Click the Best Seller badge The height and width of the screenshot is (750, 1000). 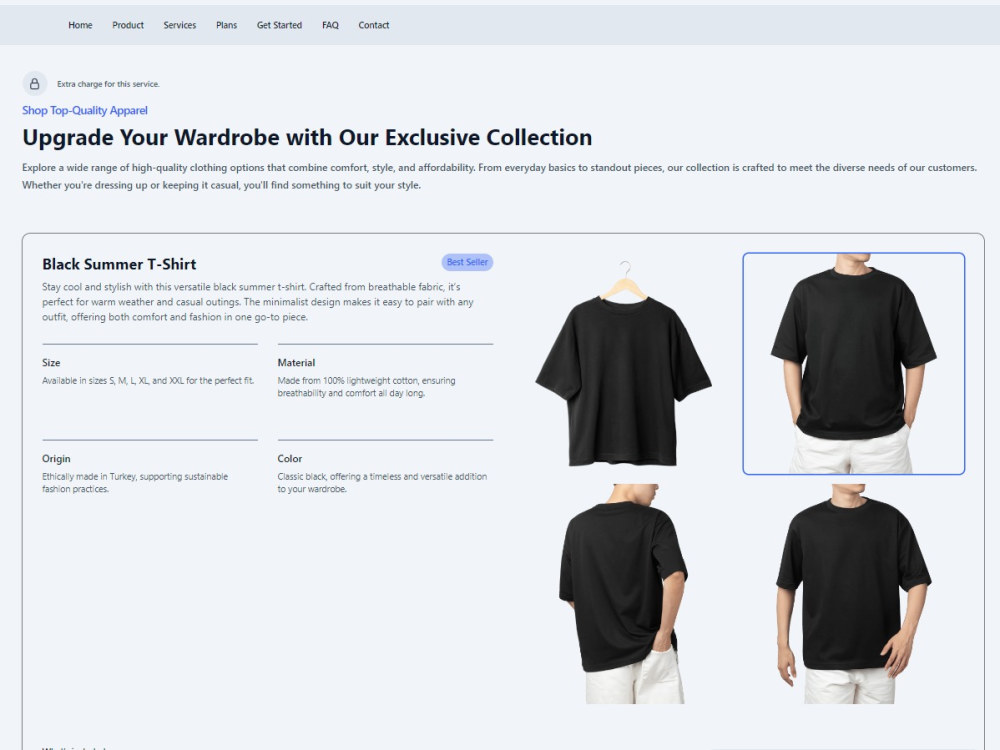[x=467, y=262]
